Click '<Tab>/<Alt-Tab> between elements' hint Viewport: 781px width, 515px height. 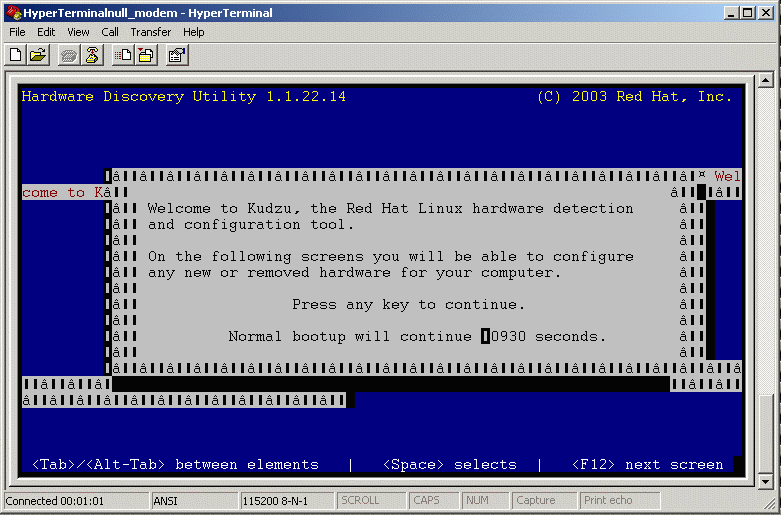pos(175,464)
